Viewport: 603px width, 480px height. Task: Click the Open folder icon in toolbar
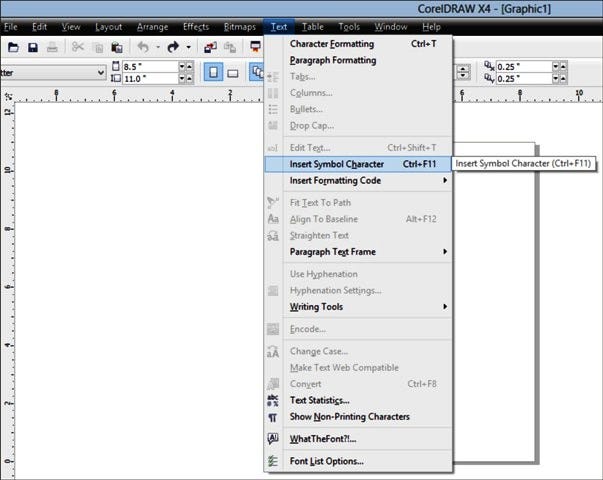tap(13, 47)
